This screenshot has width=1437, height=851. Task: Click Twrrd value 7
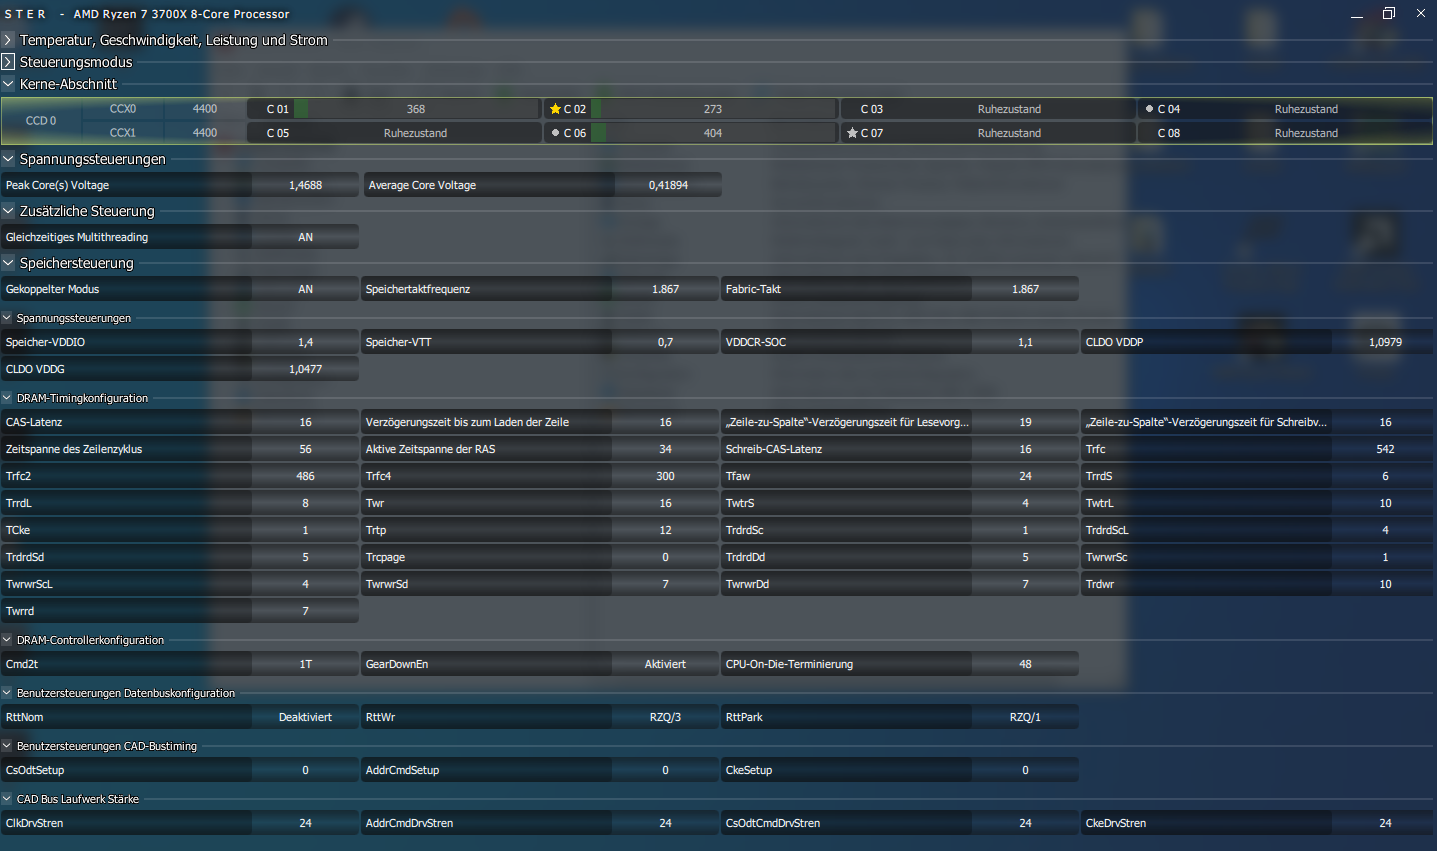pos(305,611)
